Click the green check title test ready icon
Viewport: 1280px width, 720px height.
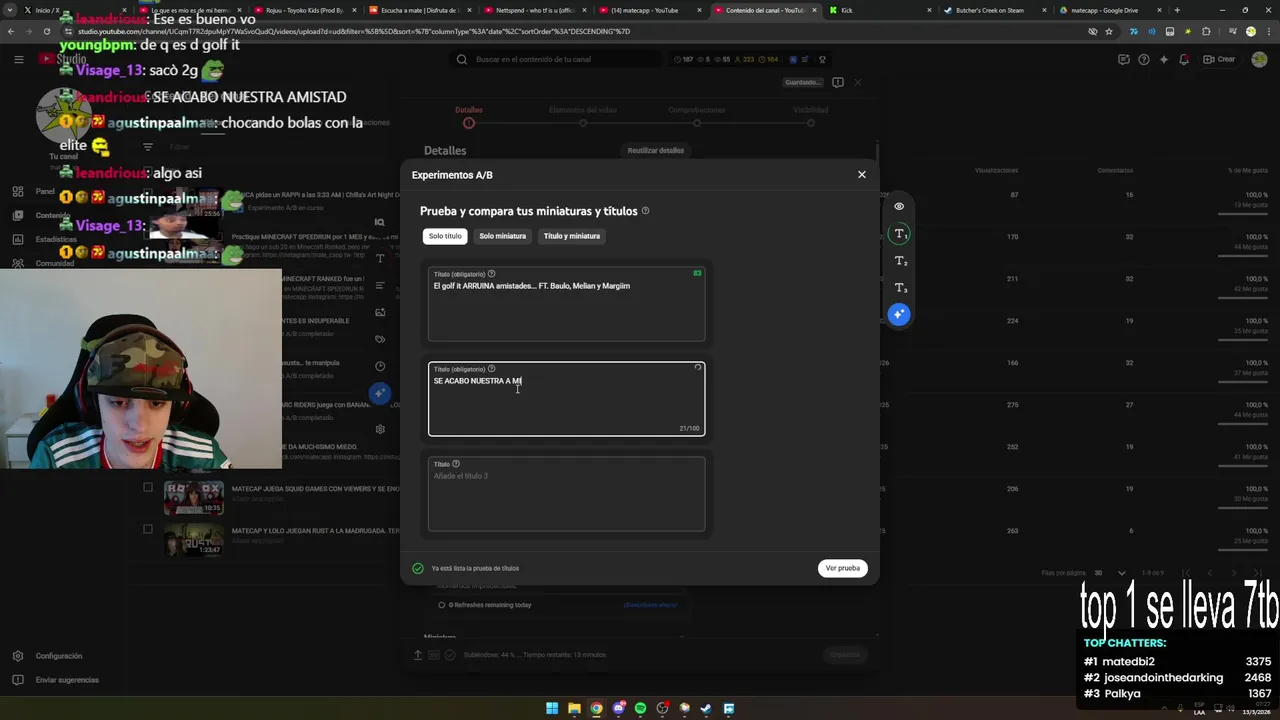[x=418, y=568]
